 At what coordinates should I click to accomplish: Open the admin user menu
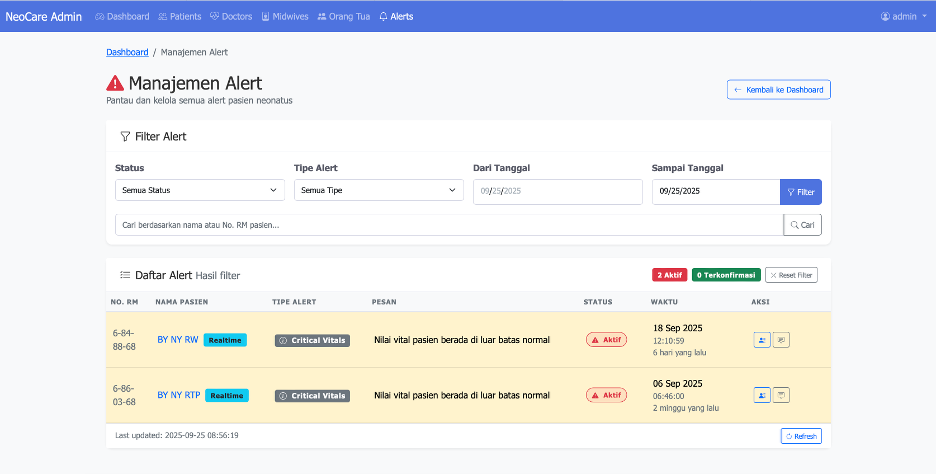[903, 16]
